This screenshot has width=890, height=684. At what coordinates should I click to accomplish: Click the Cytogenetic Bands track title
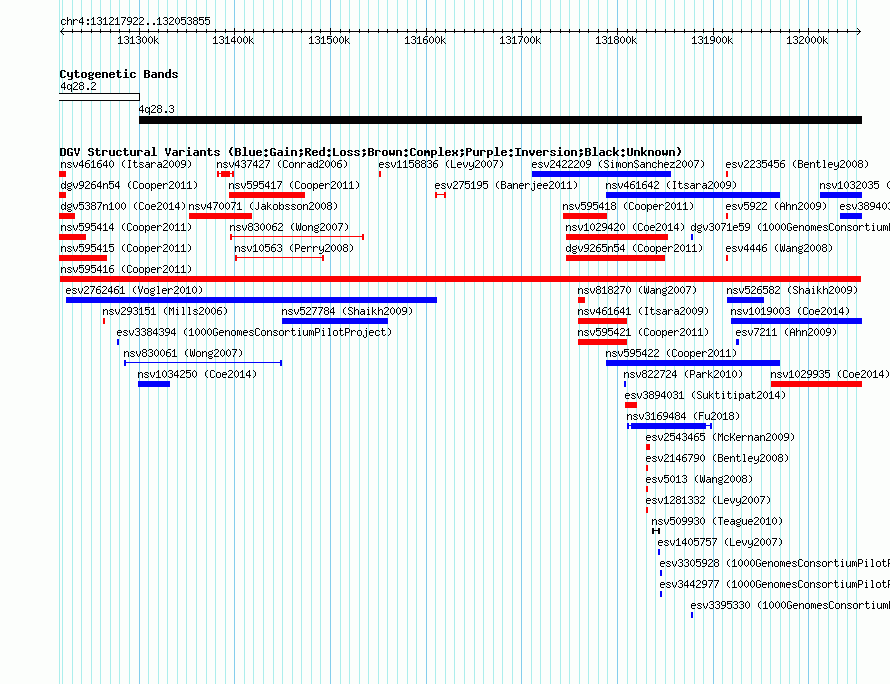pos(119,74)
